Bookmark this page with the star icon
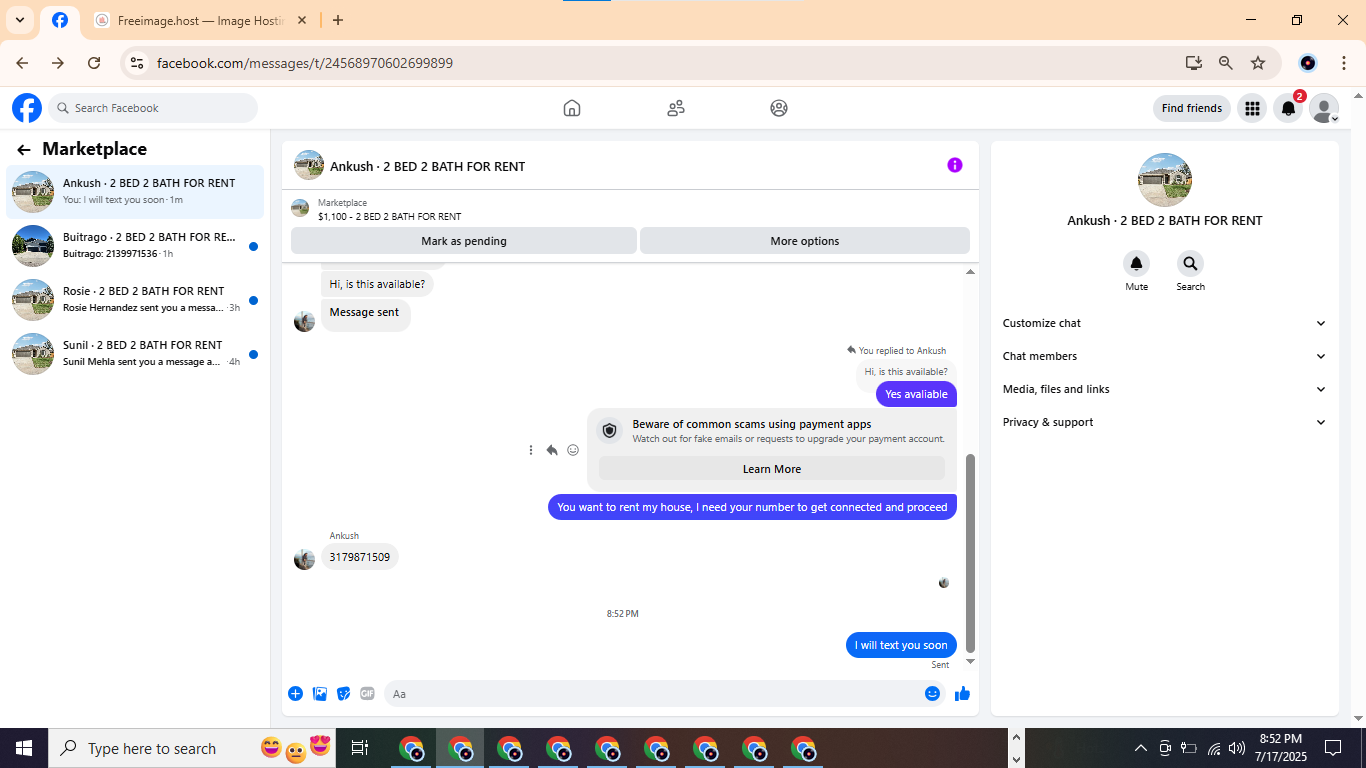Viewport: 1366px width, 768px height. [1258, 63]
